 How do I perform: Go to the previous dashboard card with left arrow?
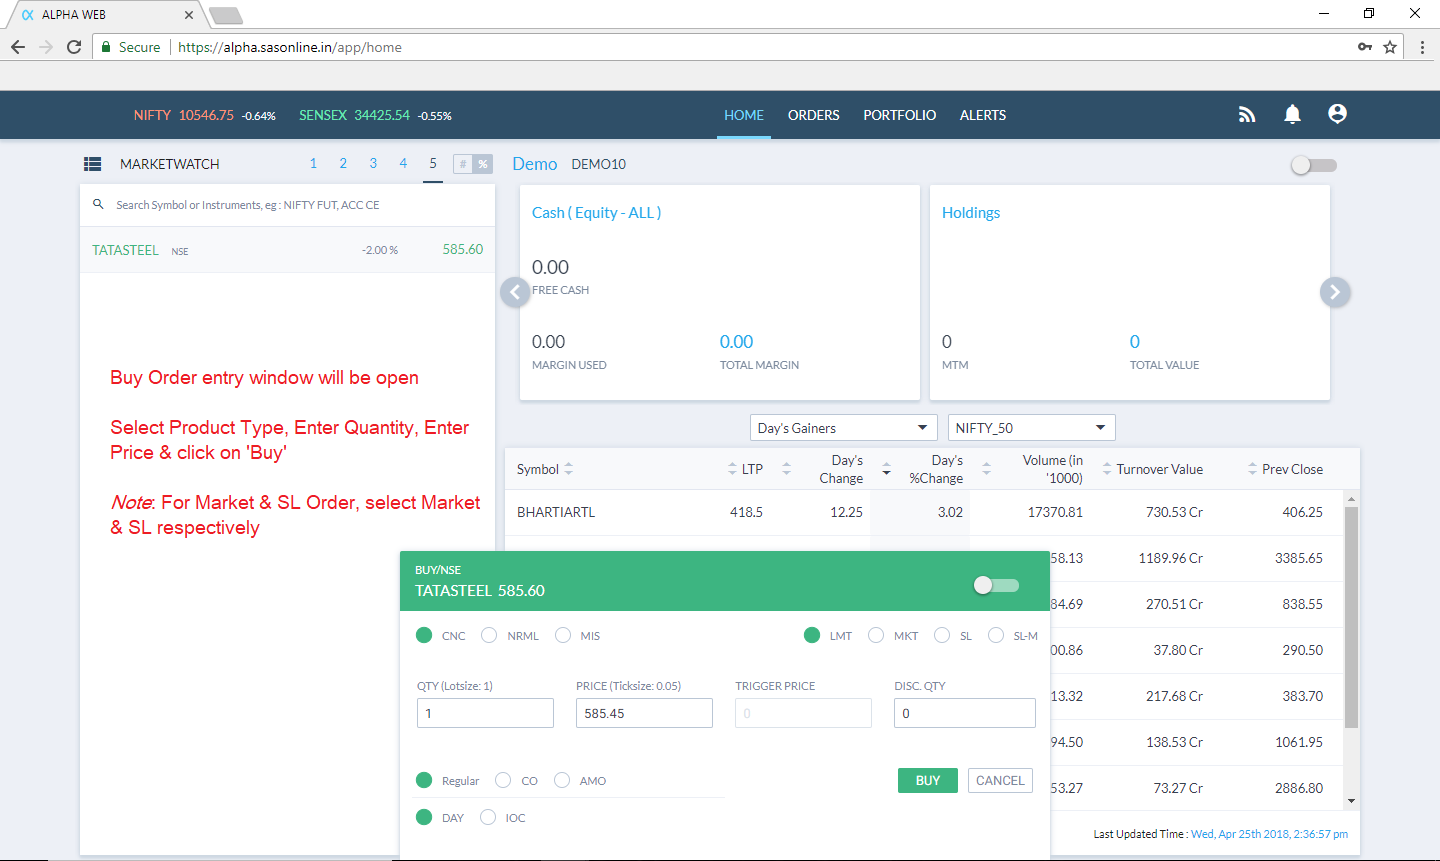[515, 292]
